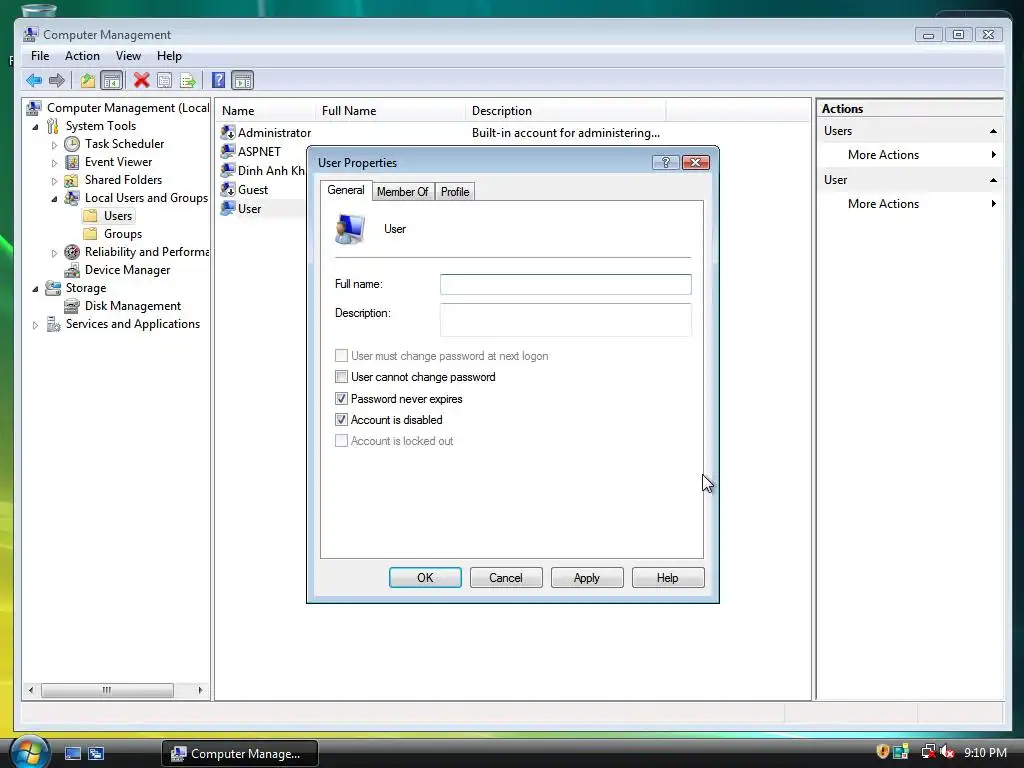Select the Dinh Anh Kh user icon
This screenshot has height=768, width=1024.
tap(228, 170)
